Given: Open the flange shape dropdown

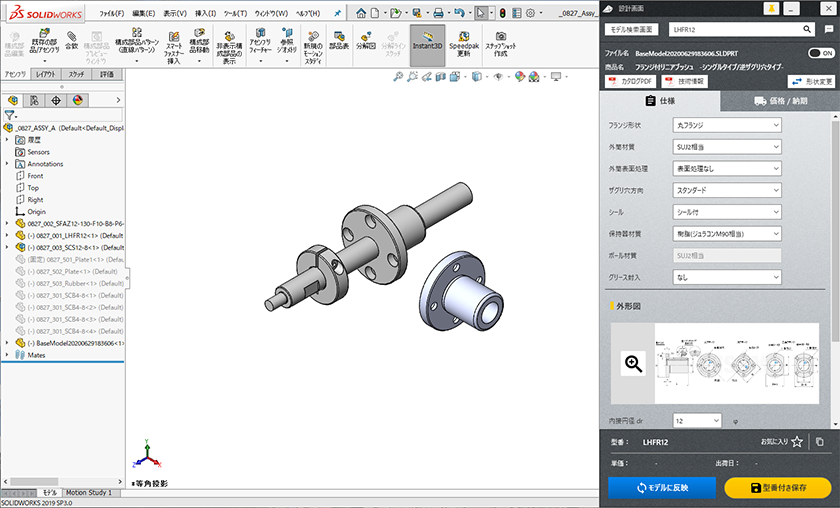Looking at the screenshot, I should click(x=728, y=125).
